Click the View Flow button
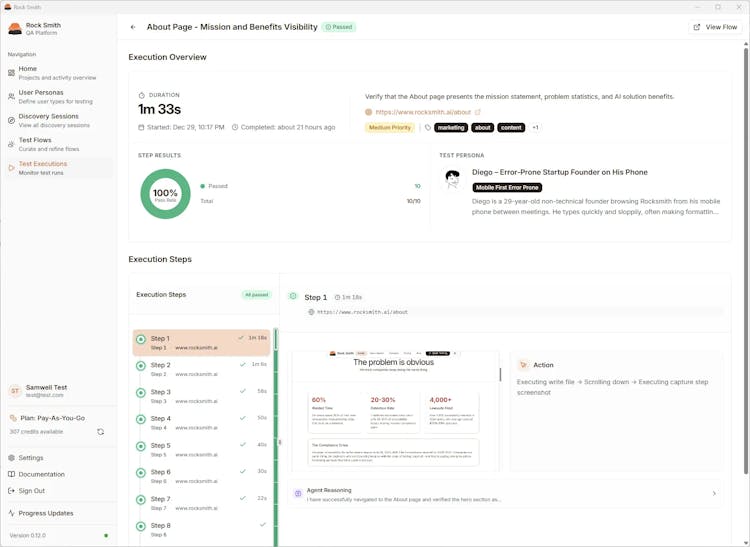750x547 pixels. (x=715, y=27)
